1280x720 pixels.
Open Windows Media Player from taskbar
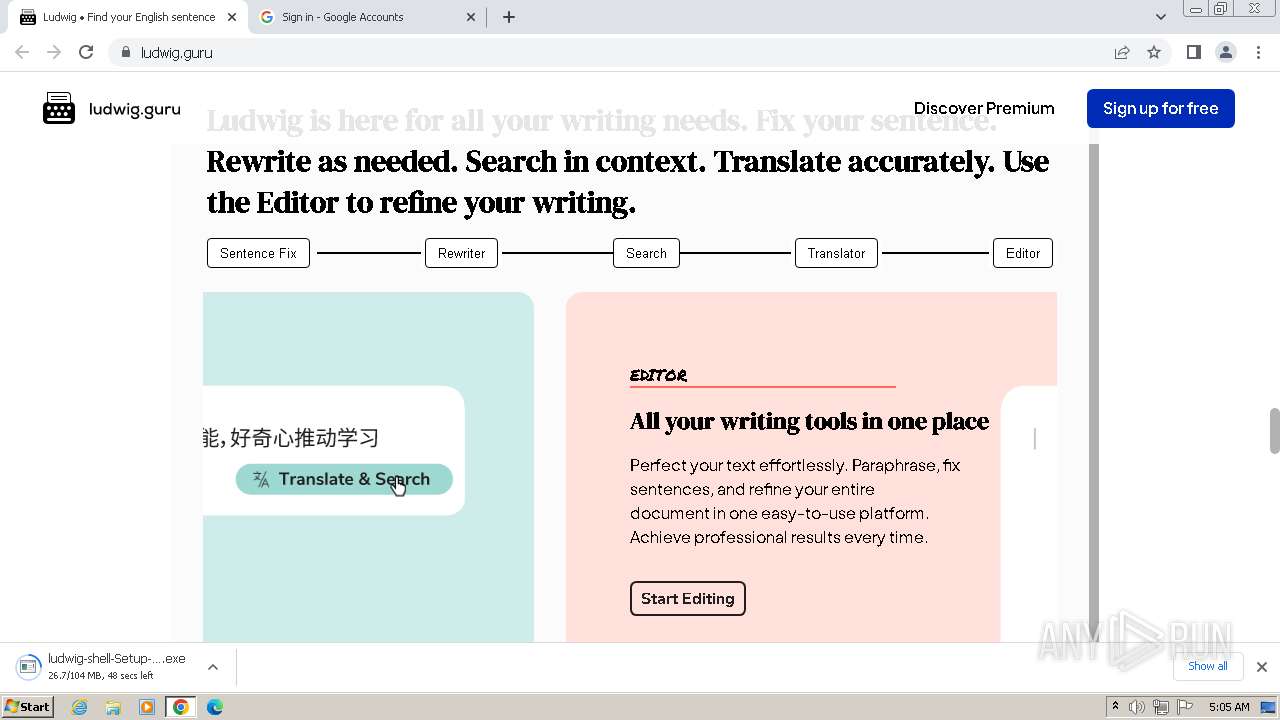click(147, 707)
